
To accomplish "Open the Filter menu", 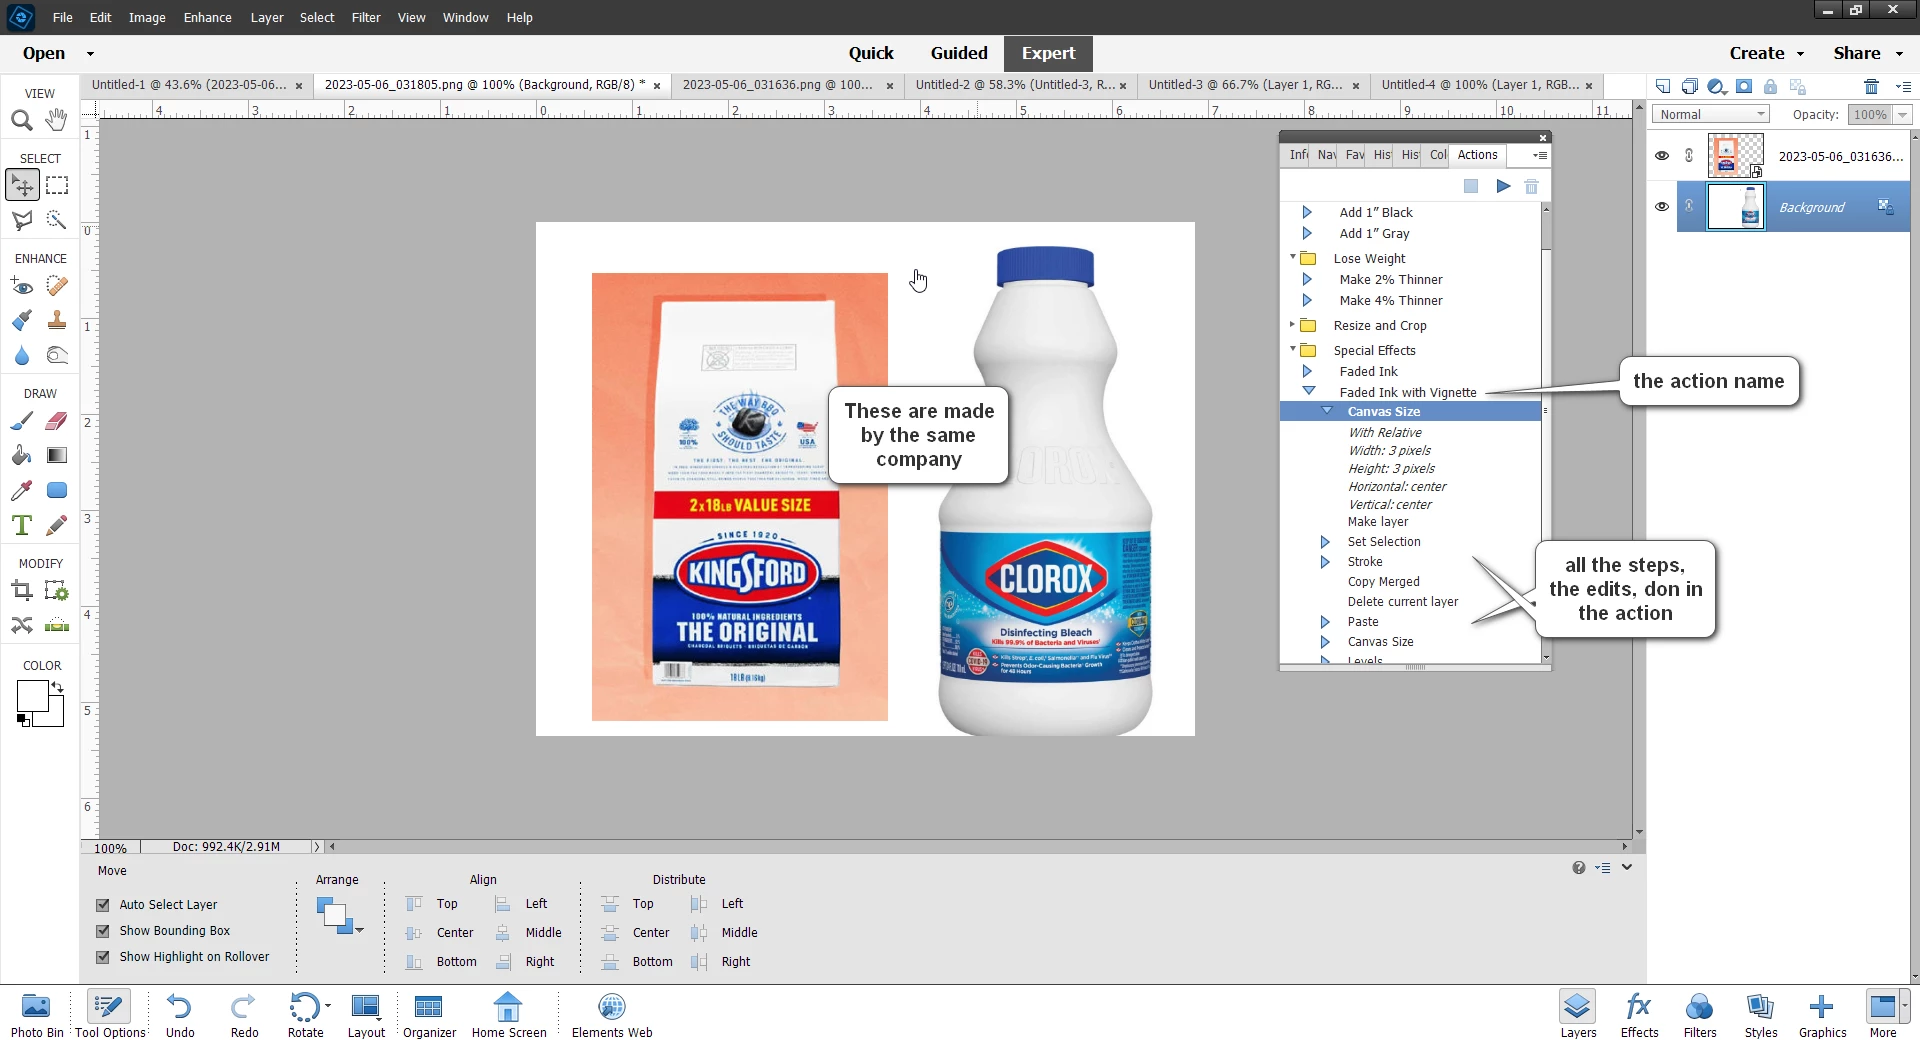I will tap(366, 17).
